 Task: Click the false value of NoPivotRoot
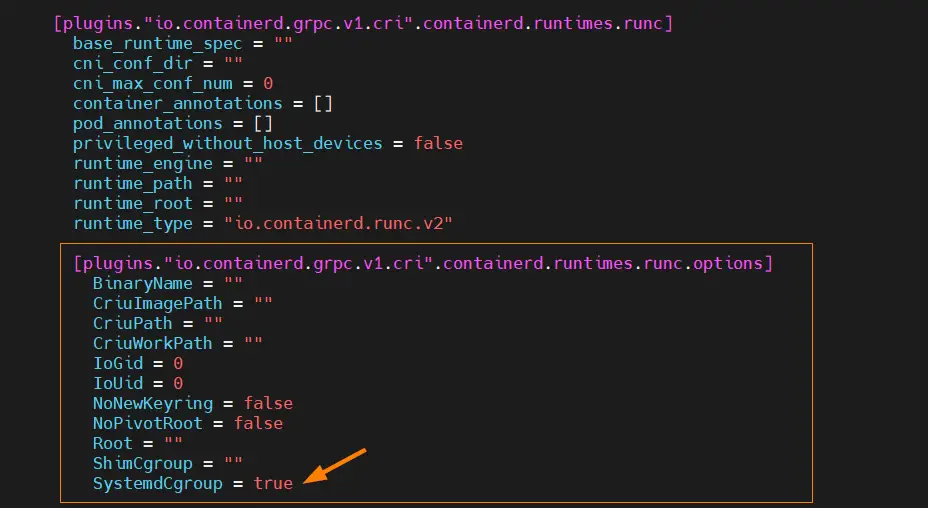tap(259, 424)
